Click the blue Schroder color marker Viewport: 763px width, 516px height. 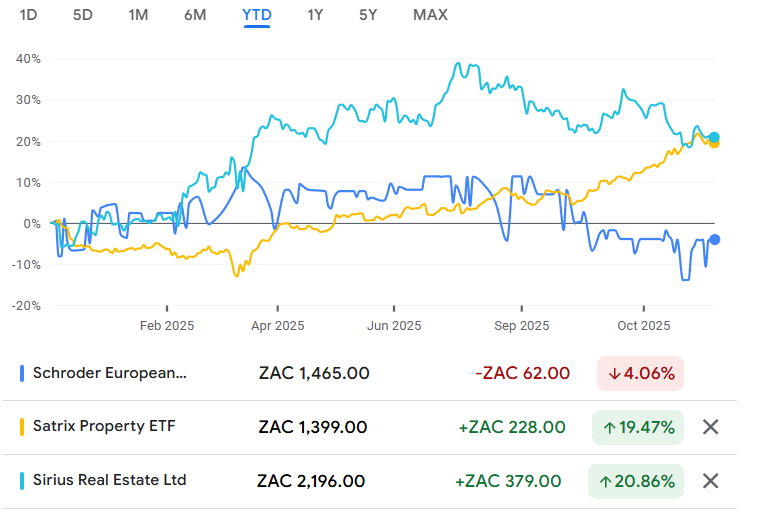(22, 374)
